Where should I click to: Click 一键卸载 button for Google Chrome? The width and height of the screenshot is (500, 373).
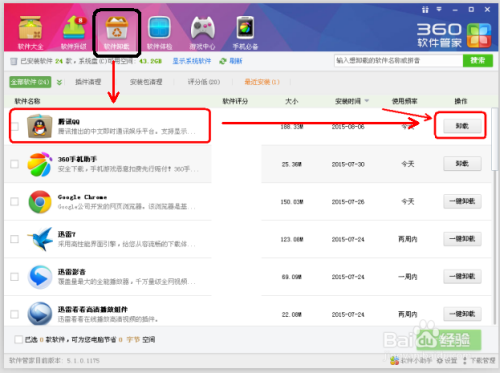pos(462,201)
